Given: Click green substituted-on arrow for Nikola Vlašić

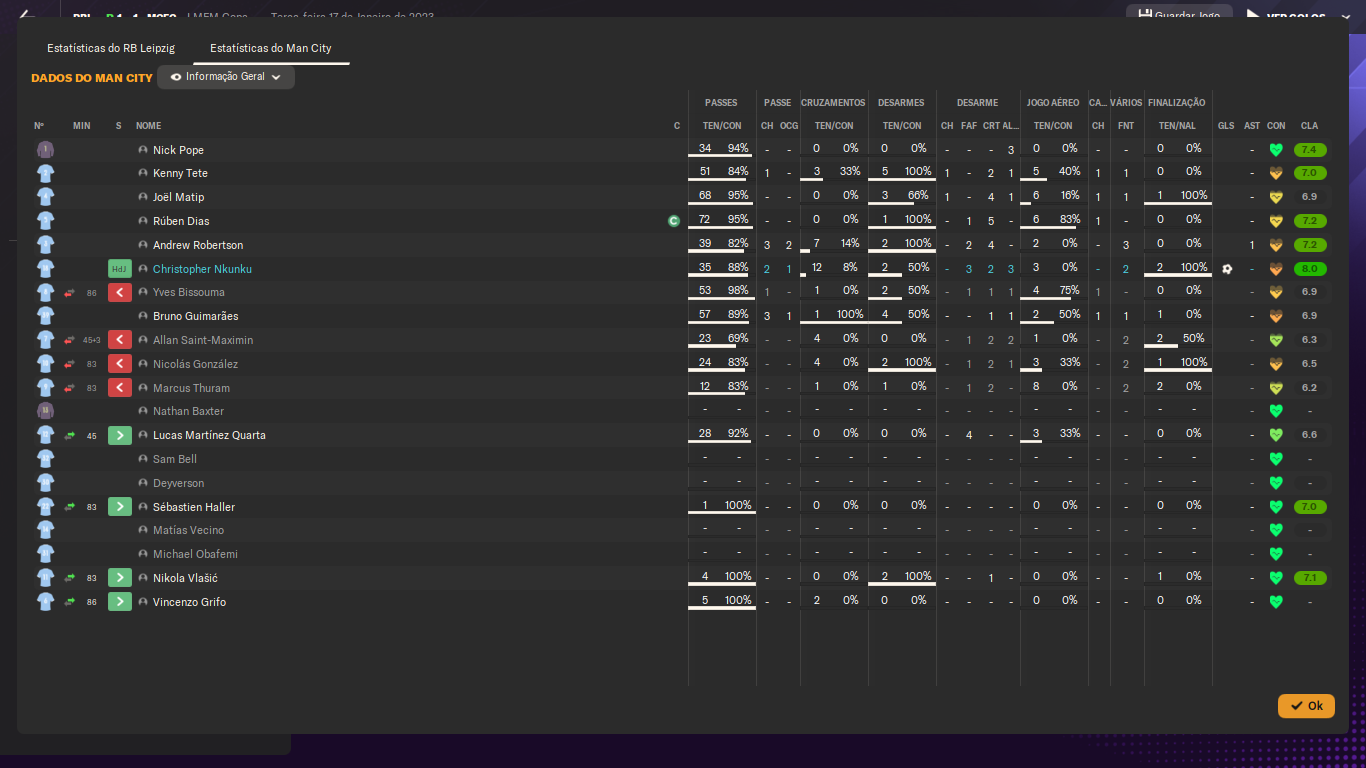Looking at the screenshot, I should (x=120, y=578).
